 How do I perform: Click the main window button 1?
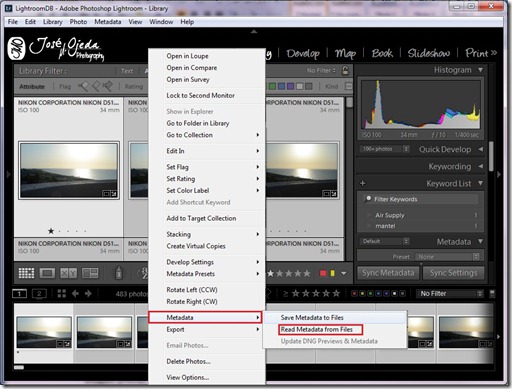[19, 294]
